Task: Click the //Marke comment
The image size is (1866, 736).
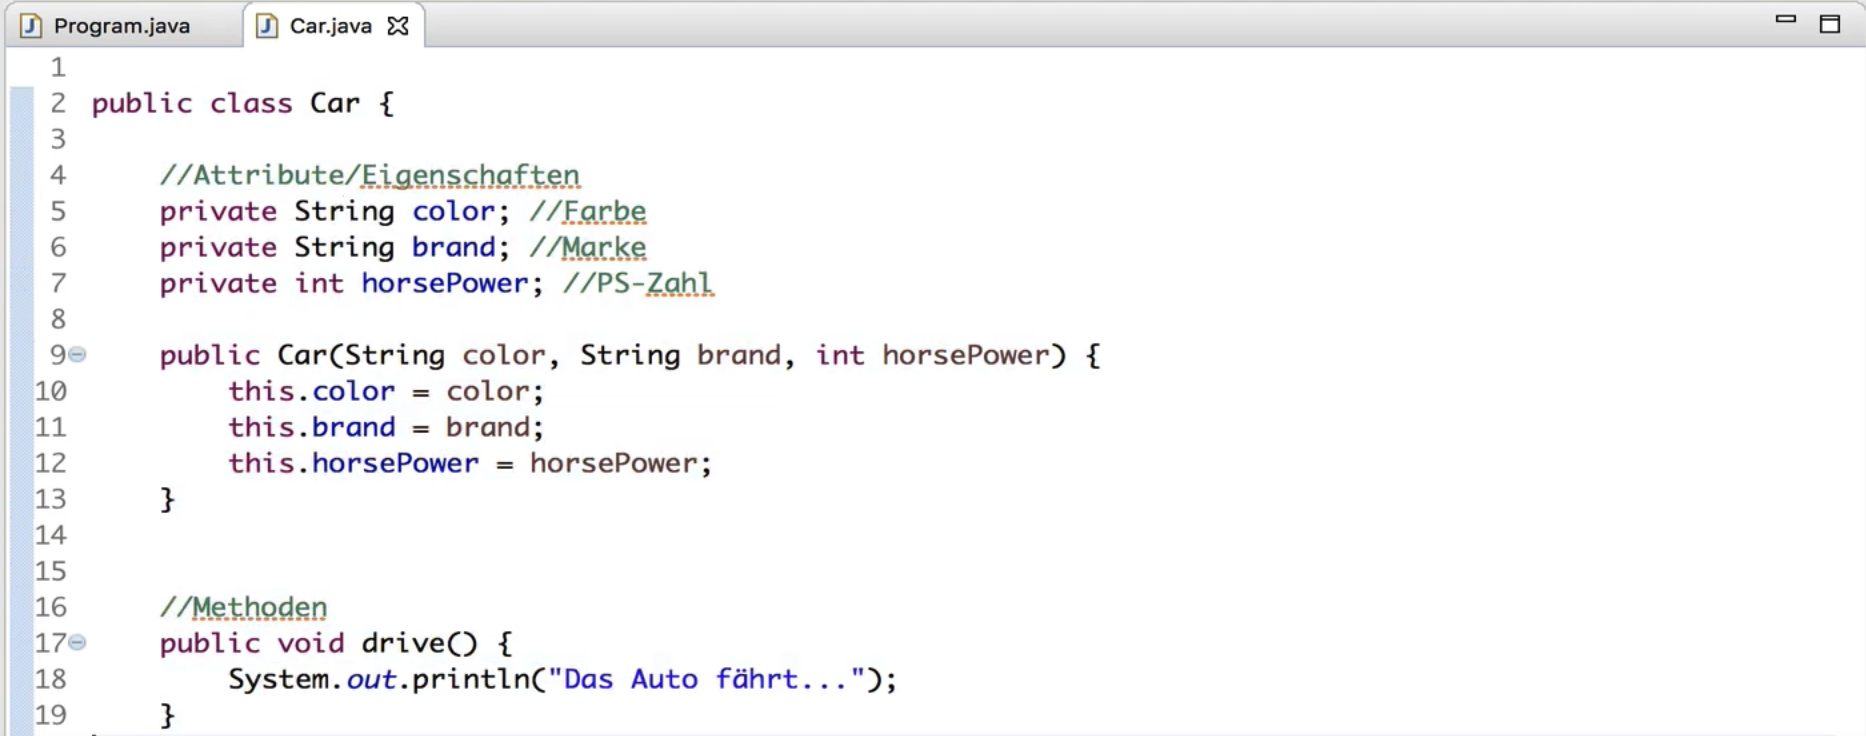Action: [588, 247]
